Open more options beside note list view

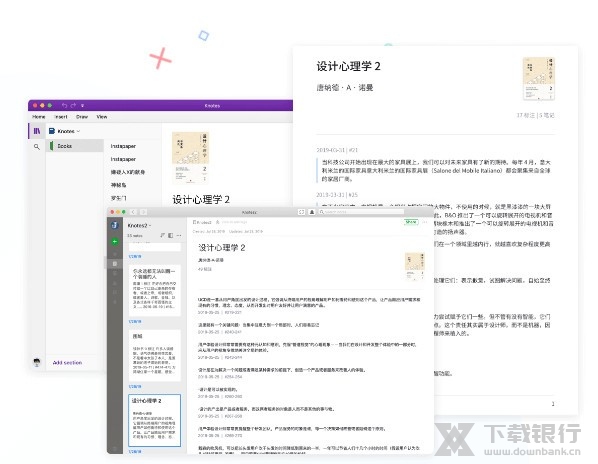point(179,235)
